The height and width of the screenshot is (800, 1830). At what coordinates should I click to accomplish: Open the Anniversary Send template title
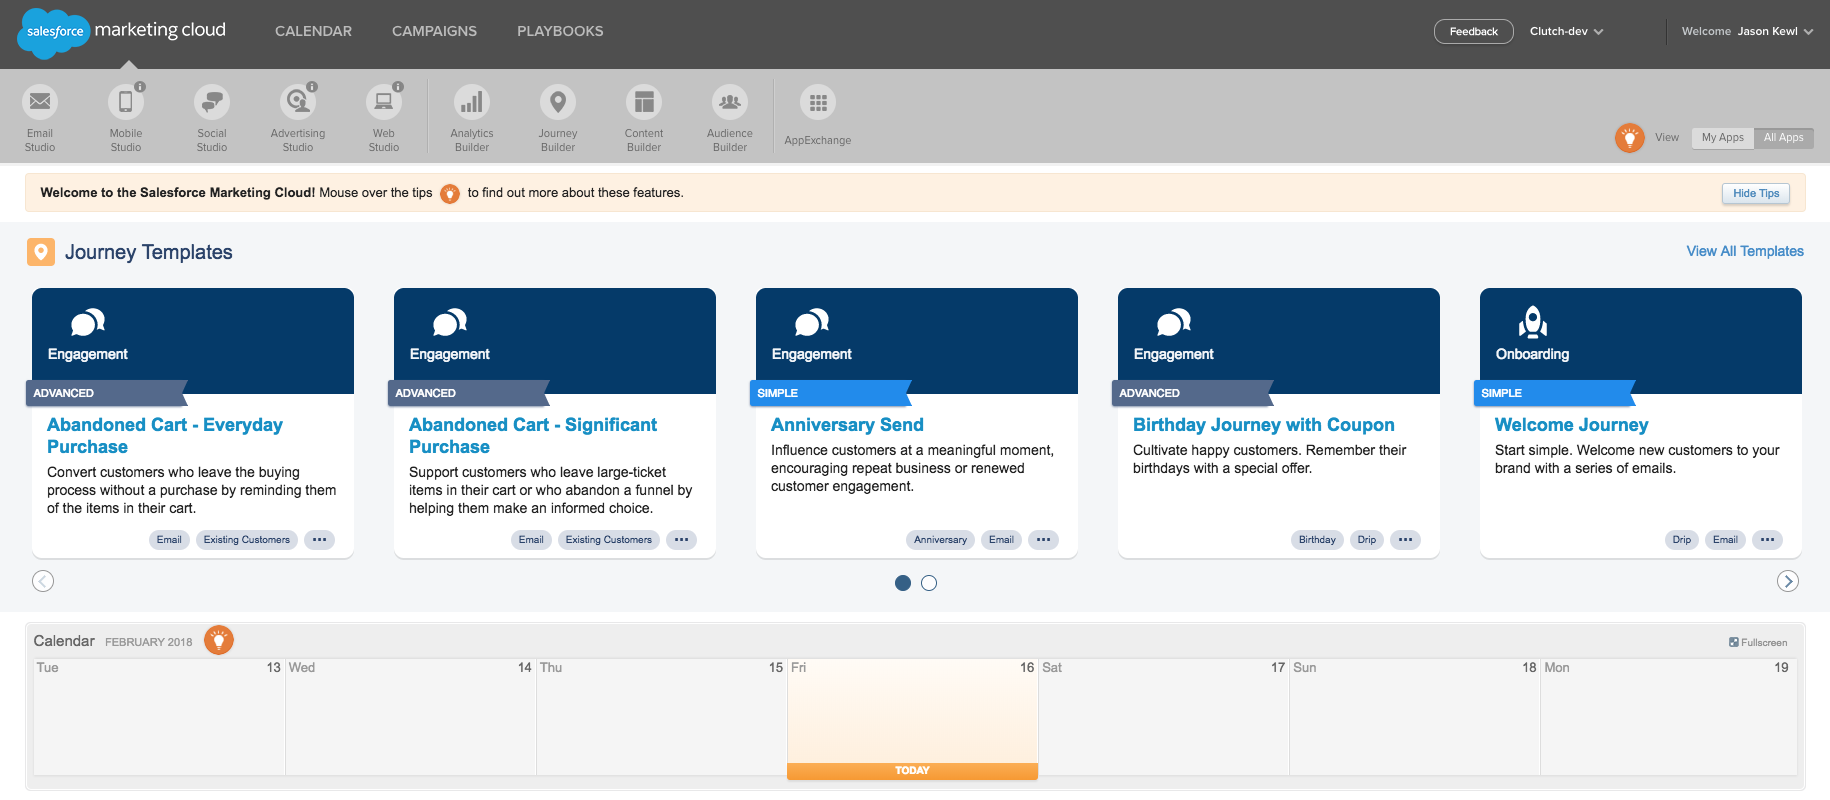click(847, 425)
